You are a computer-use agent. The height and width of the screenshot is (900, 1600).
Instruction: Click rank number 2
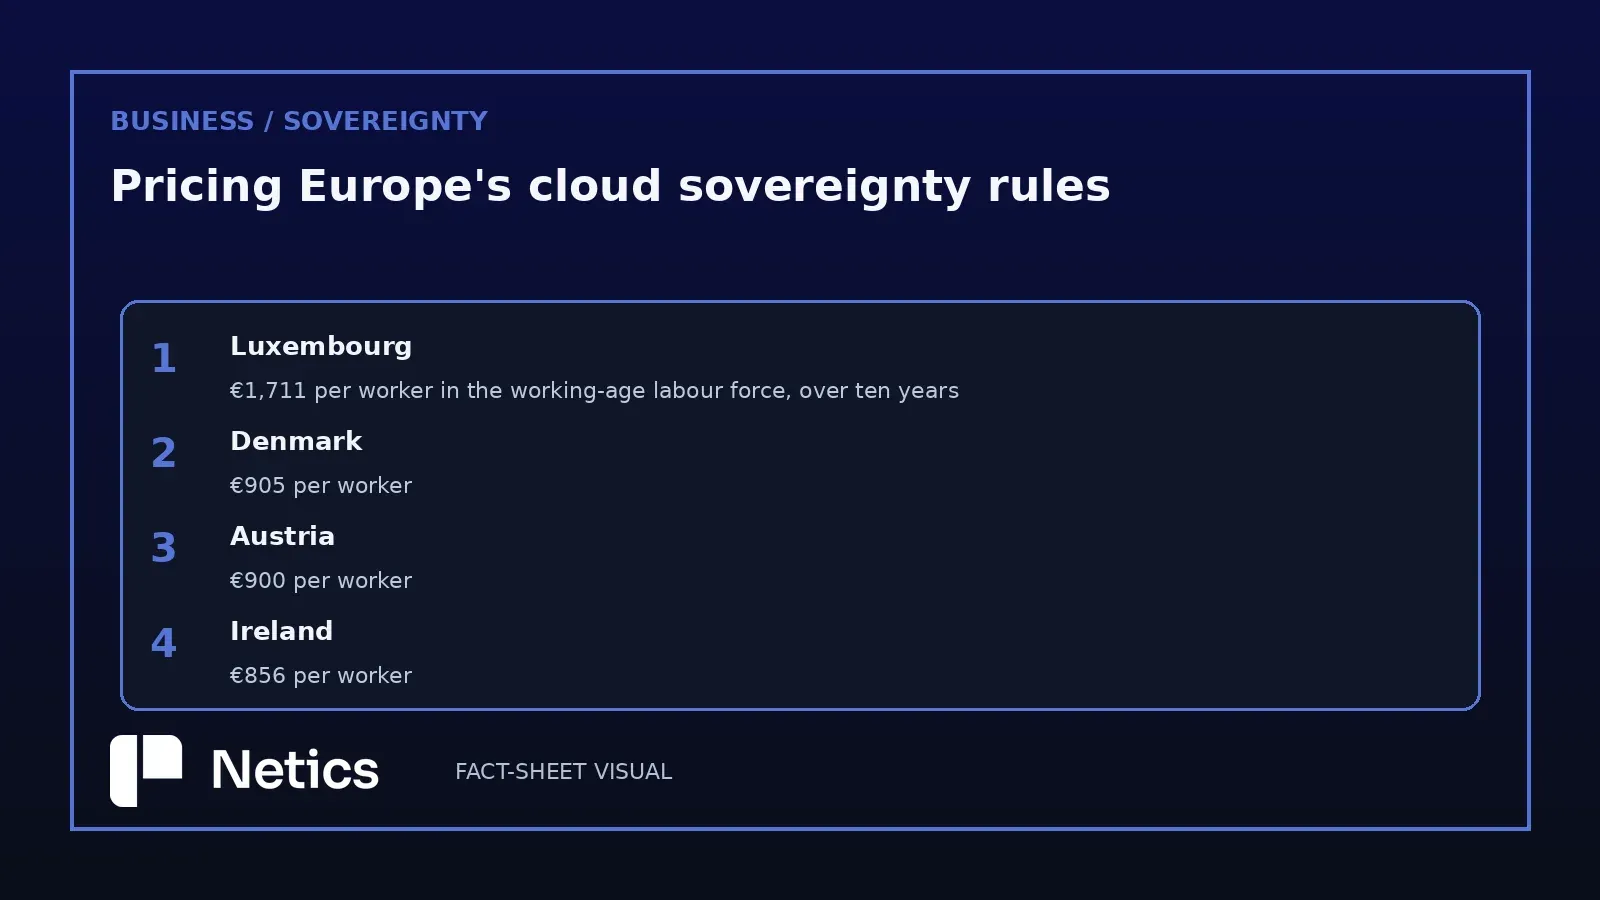click(164, 454)
